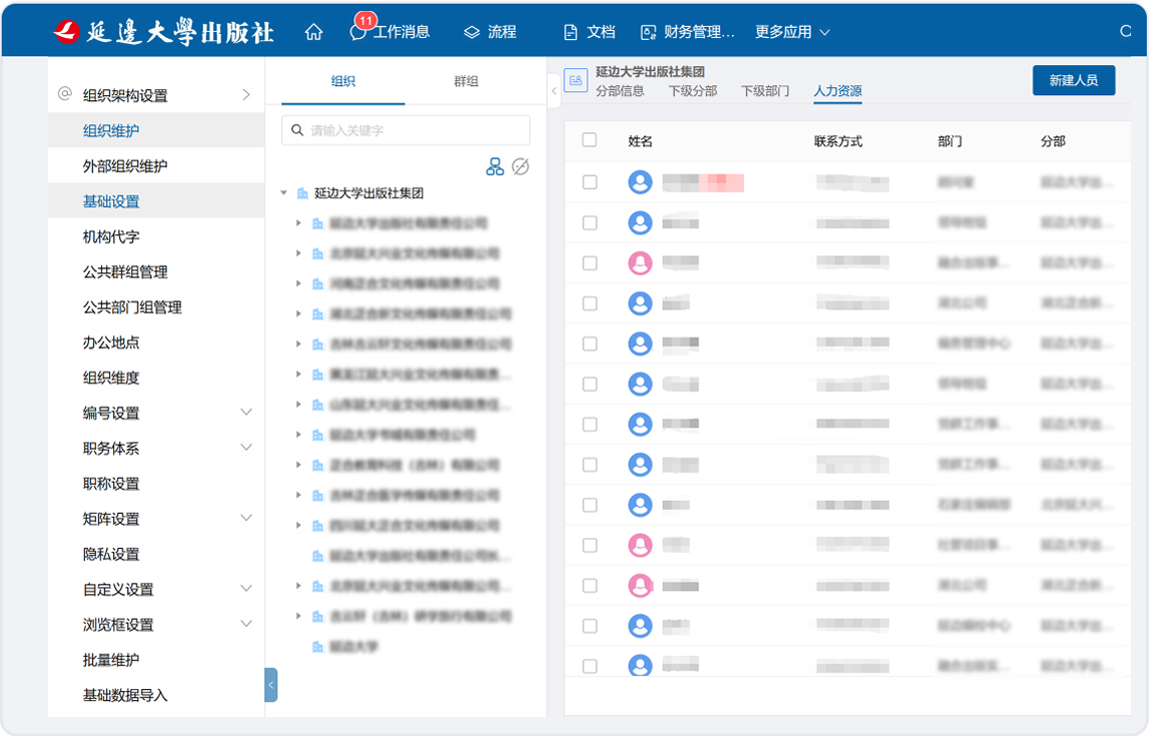Click the 延边大学出版社 logo
Image resolution: width=1159 pixels, height=748 pixels.
tap(163, 32)
